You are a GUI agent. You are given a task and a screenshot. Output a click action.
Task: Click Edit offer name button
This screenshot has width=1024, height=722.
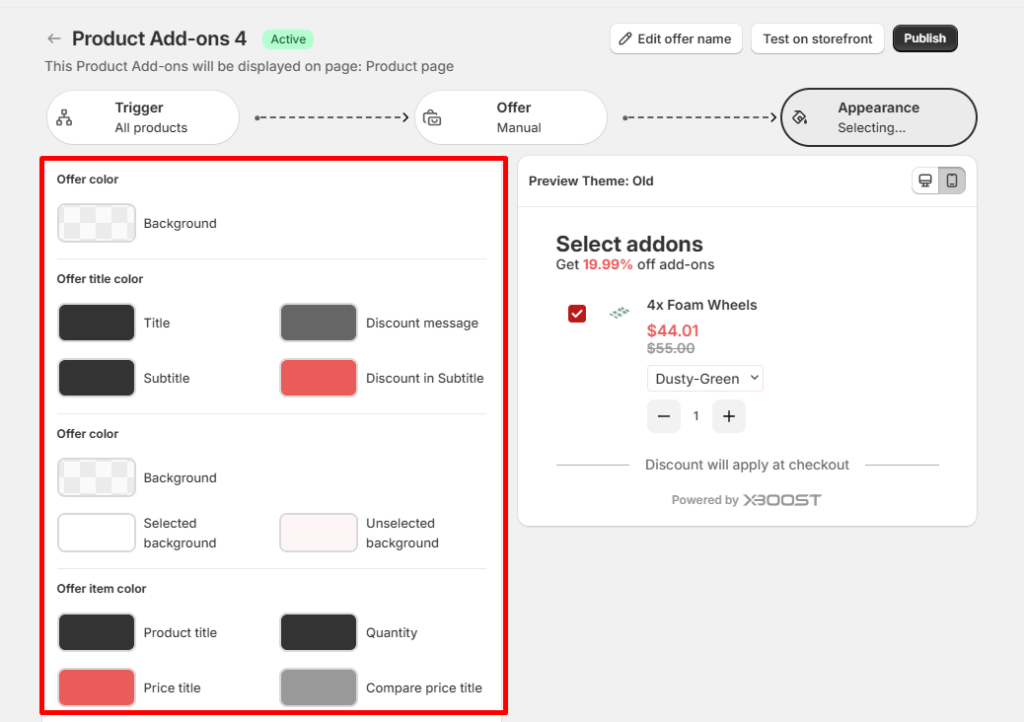[675, 39]
